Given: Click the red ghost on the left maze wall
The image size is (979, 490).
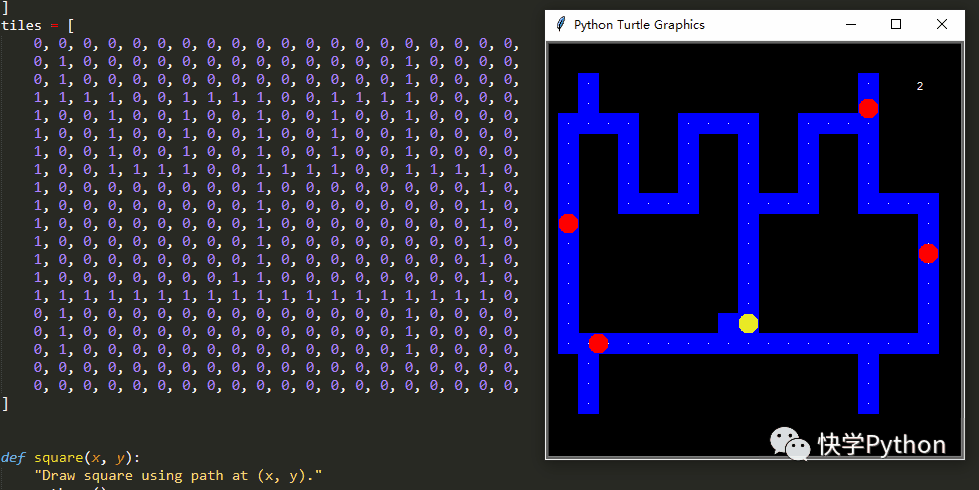Looking at the screenshot, I should point(568,223).
